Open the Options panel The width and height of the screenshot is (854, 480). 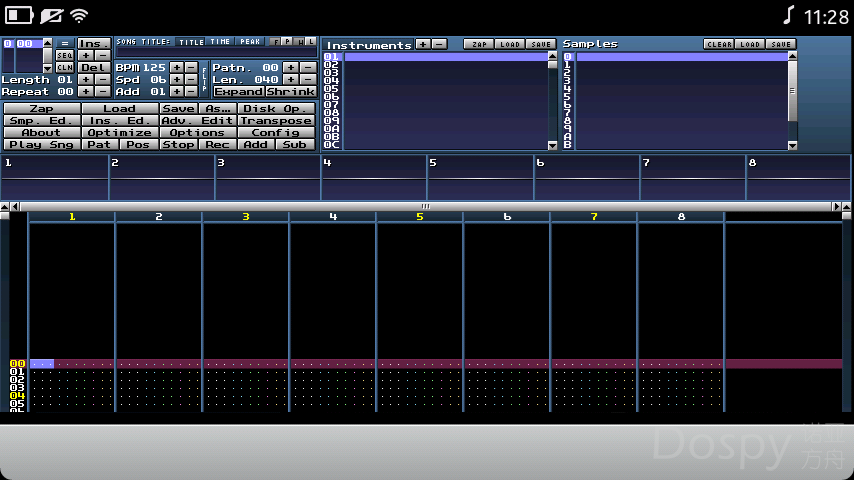tap(197, 132)
